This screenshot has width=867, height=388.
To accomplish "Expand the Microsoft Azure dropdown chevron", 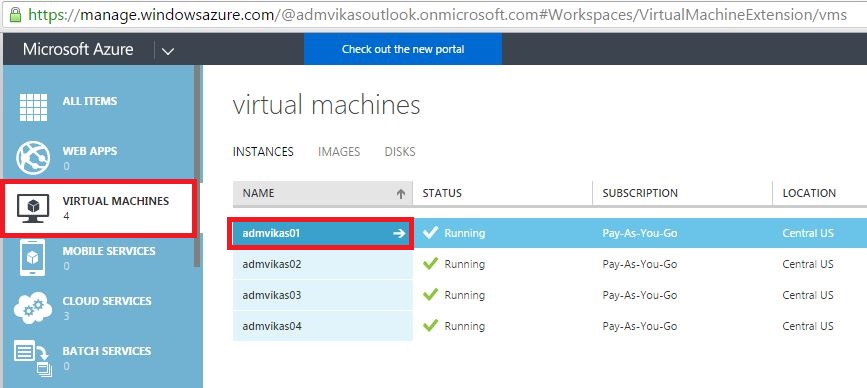I will tap(168, 51).
